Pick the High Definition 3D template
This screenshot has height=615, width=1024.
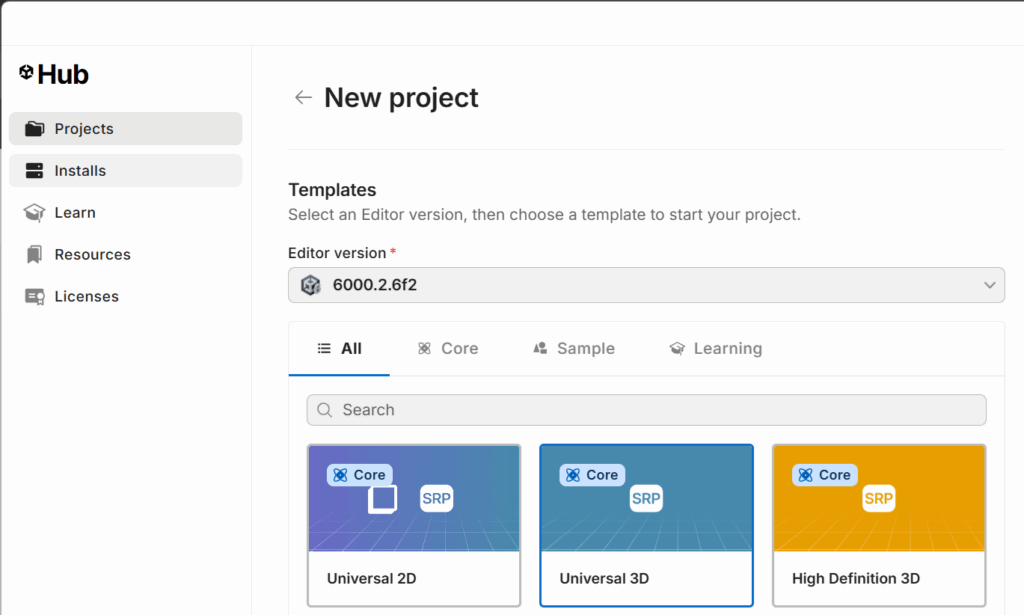click(879, 526)
